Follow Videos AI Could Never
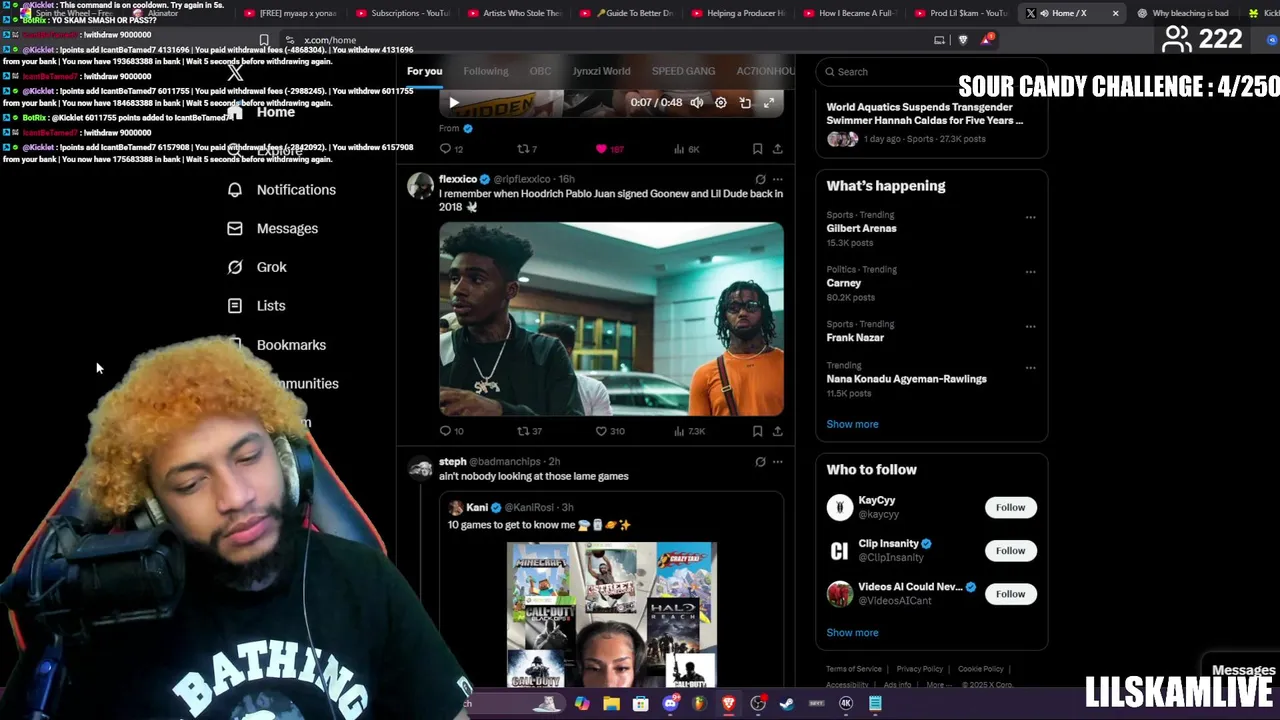1280x720 pixels. 1010,594
